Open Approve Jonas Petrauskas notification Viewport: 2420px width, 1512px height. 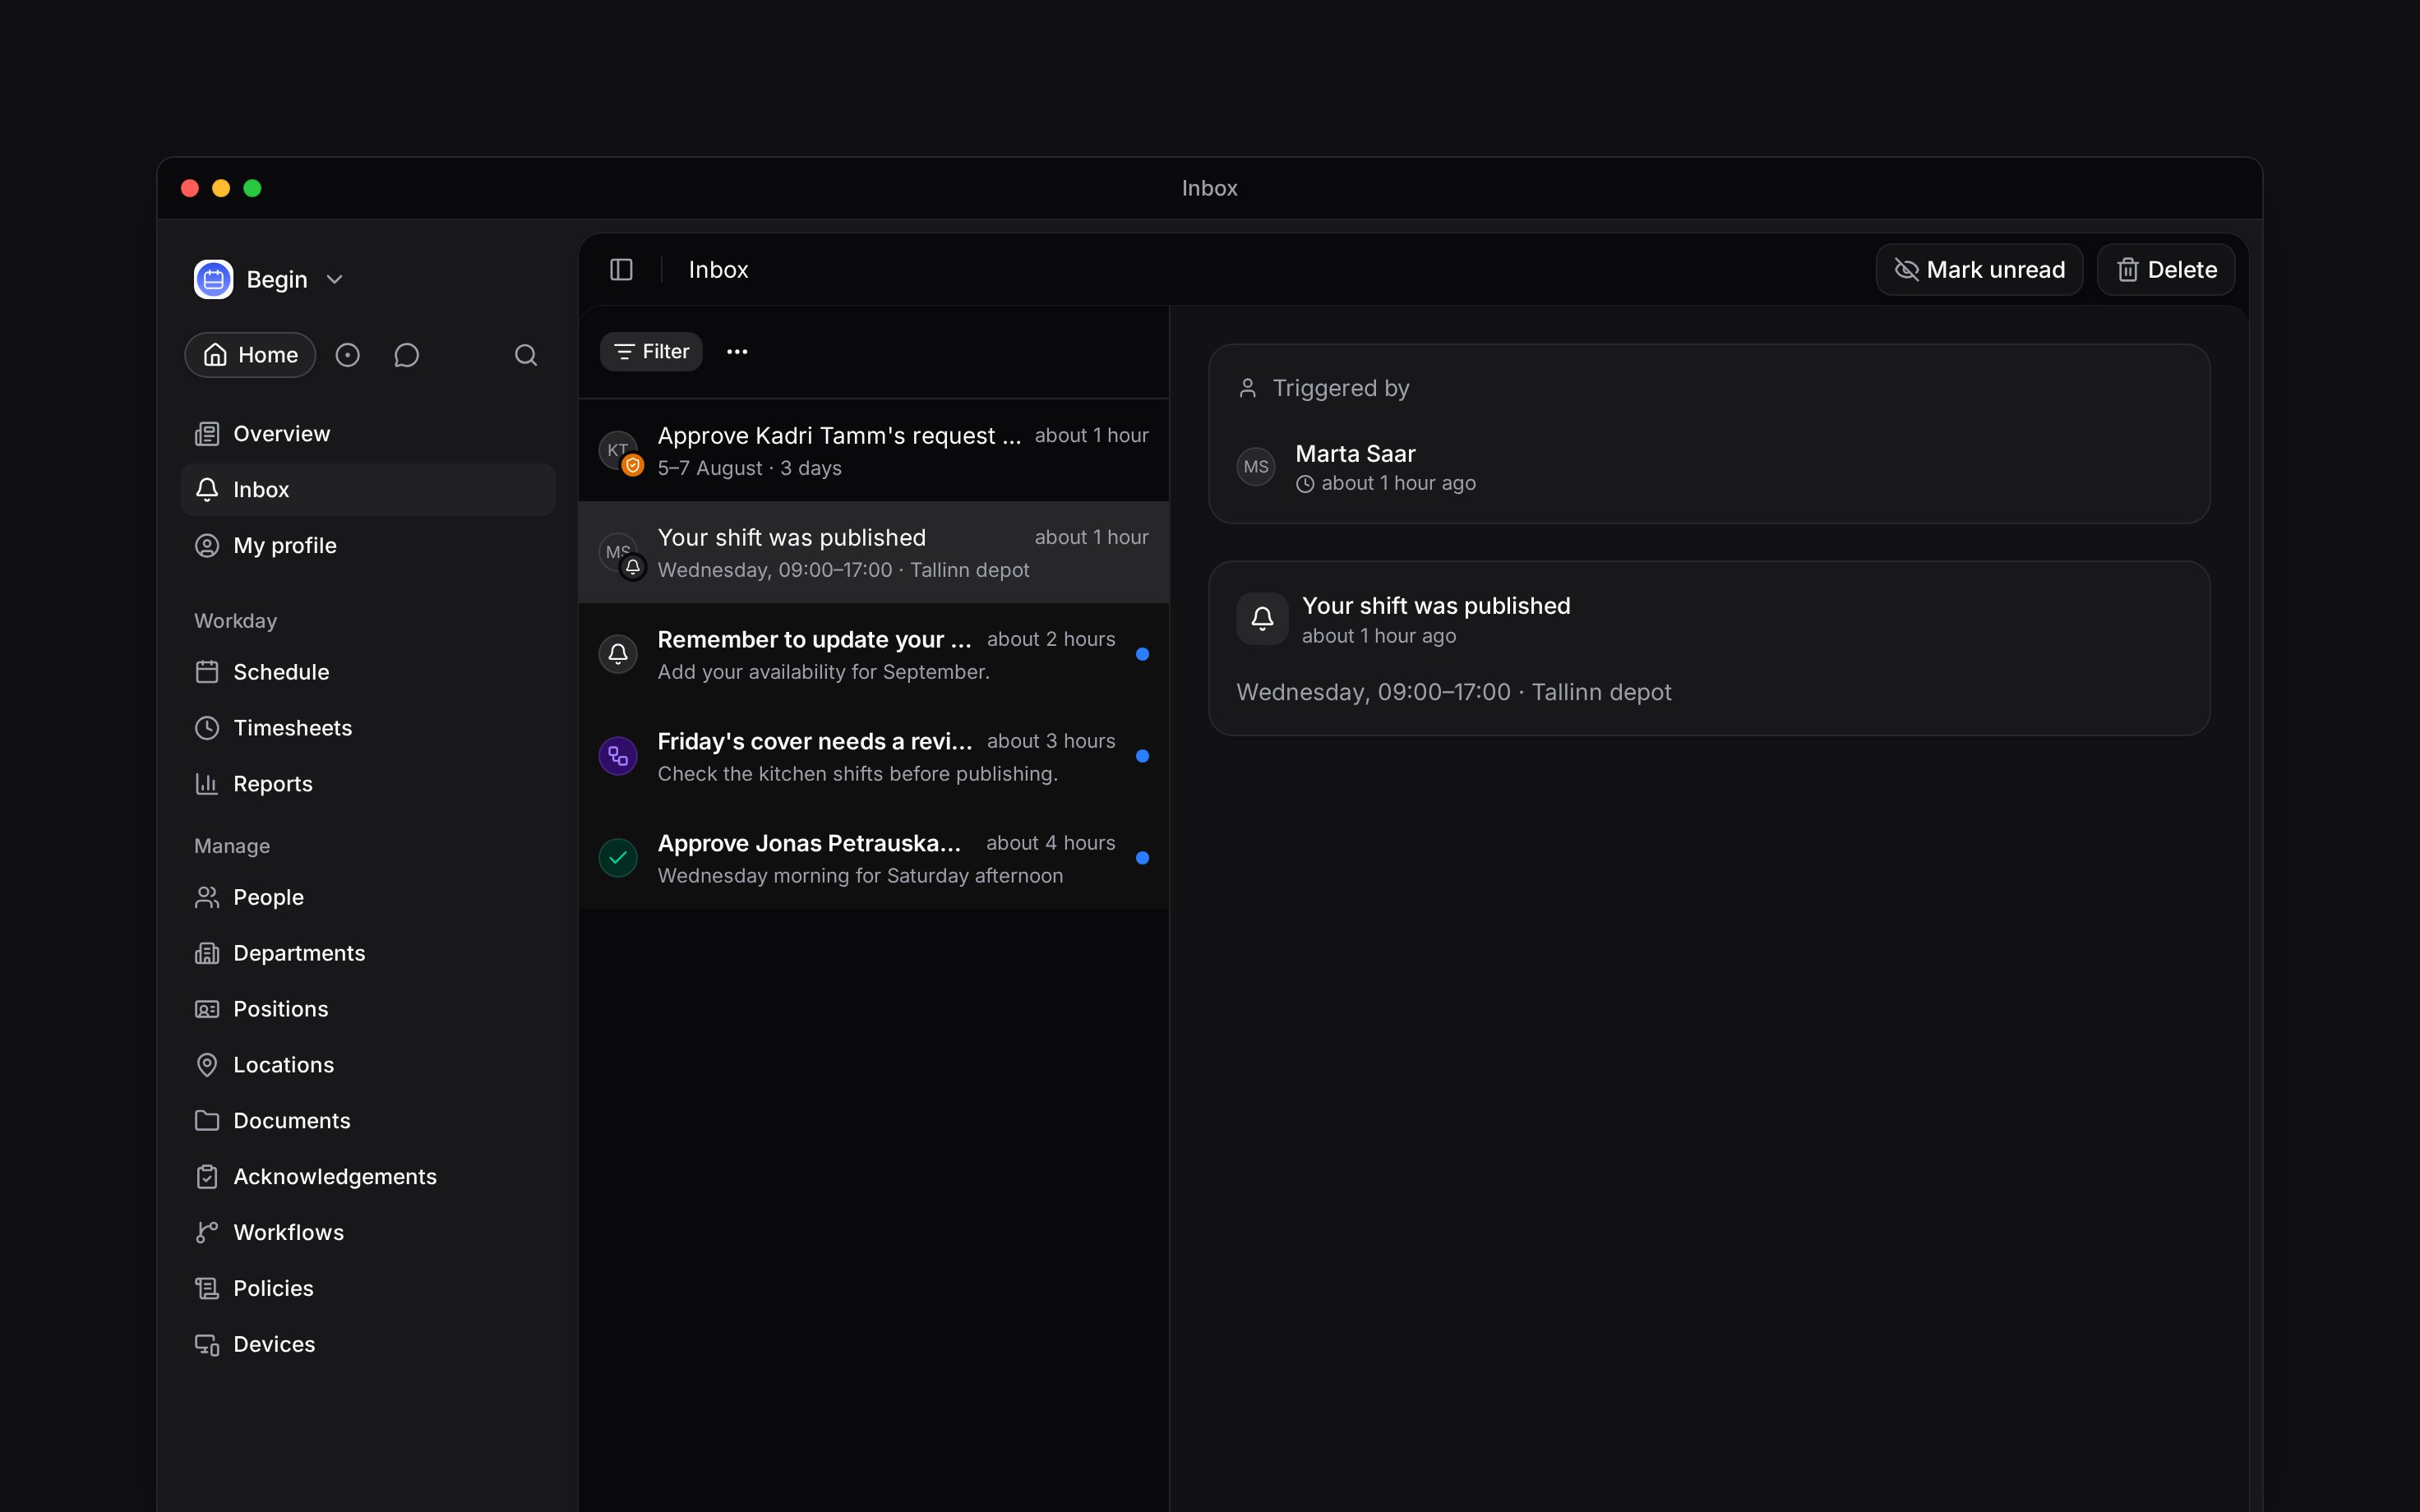(x=874, y=859)
